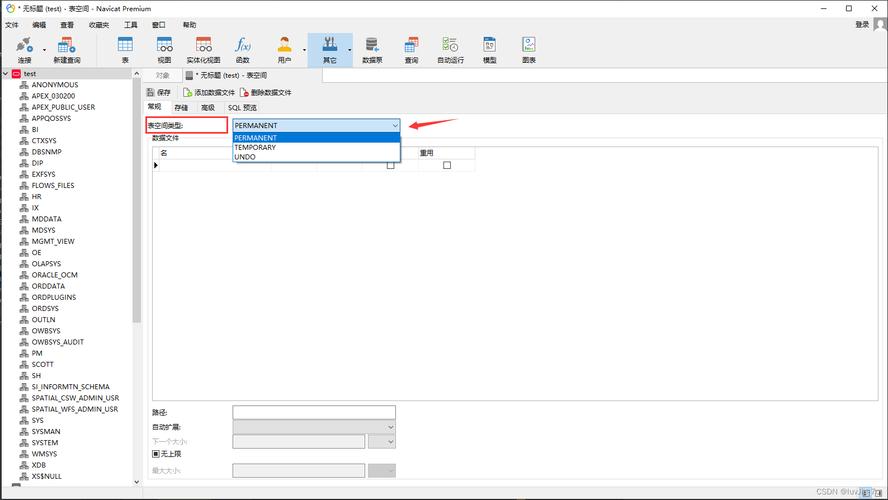The image size is (888, 500).
Task: Tick the 重用 reuse checkbox in grid row
Action: [x=447, y=165]
